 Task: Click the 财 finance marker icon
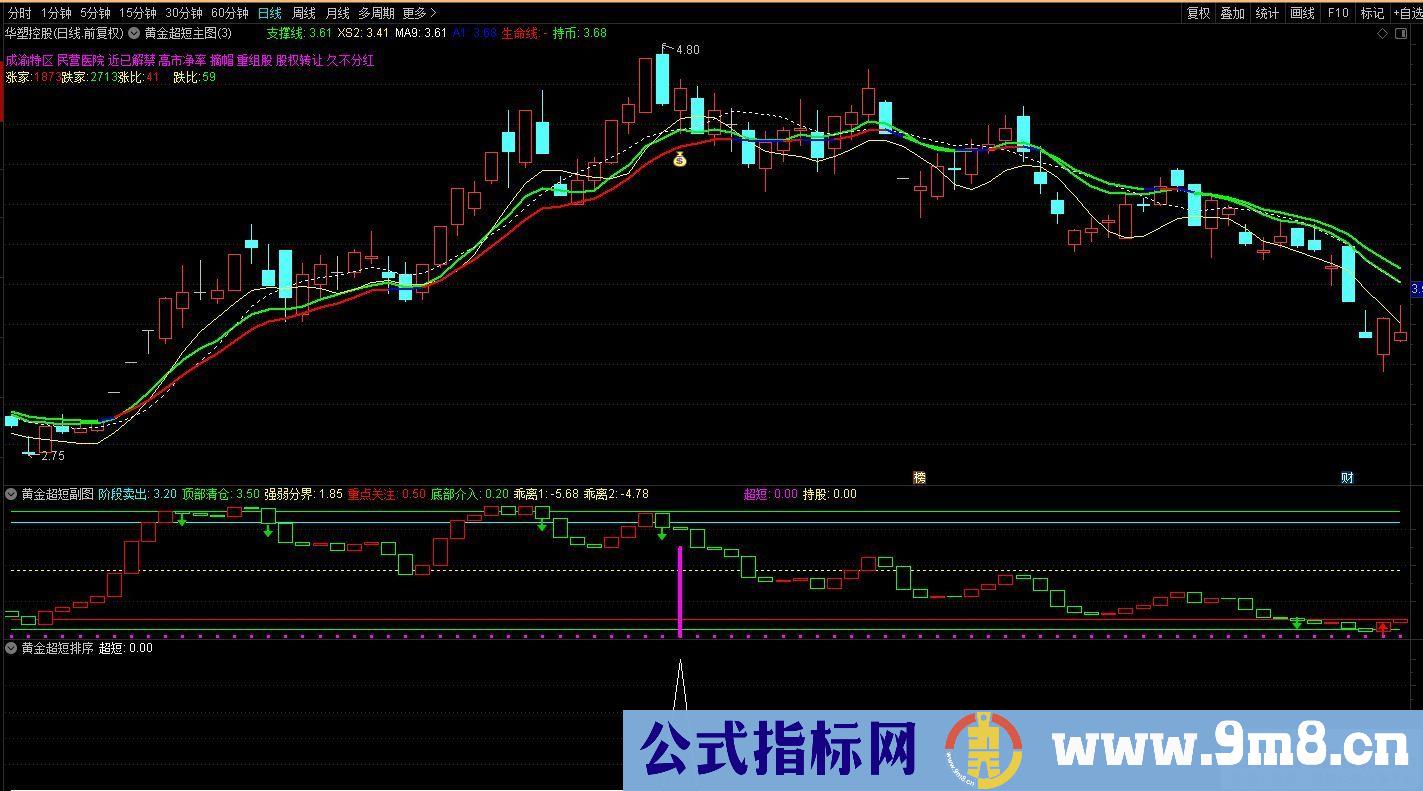coord(1347,478)
